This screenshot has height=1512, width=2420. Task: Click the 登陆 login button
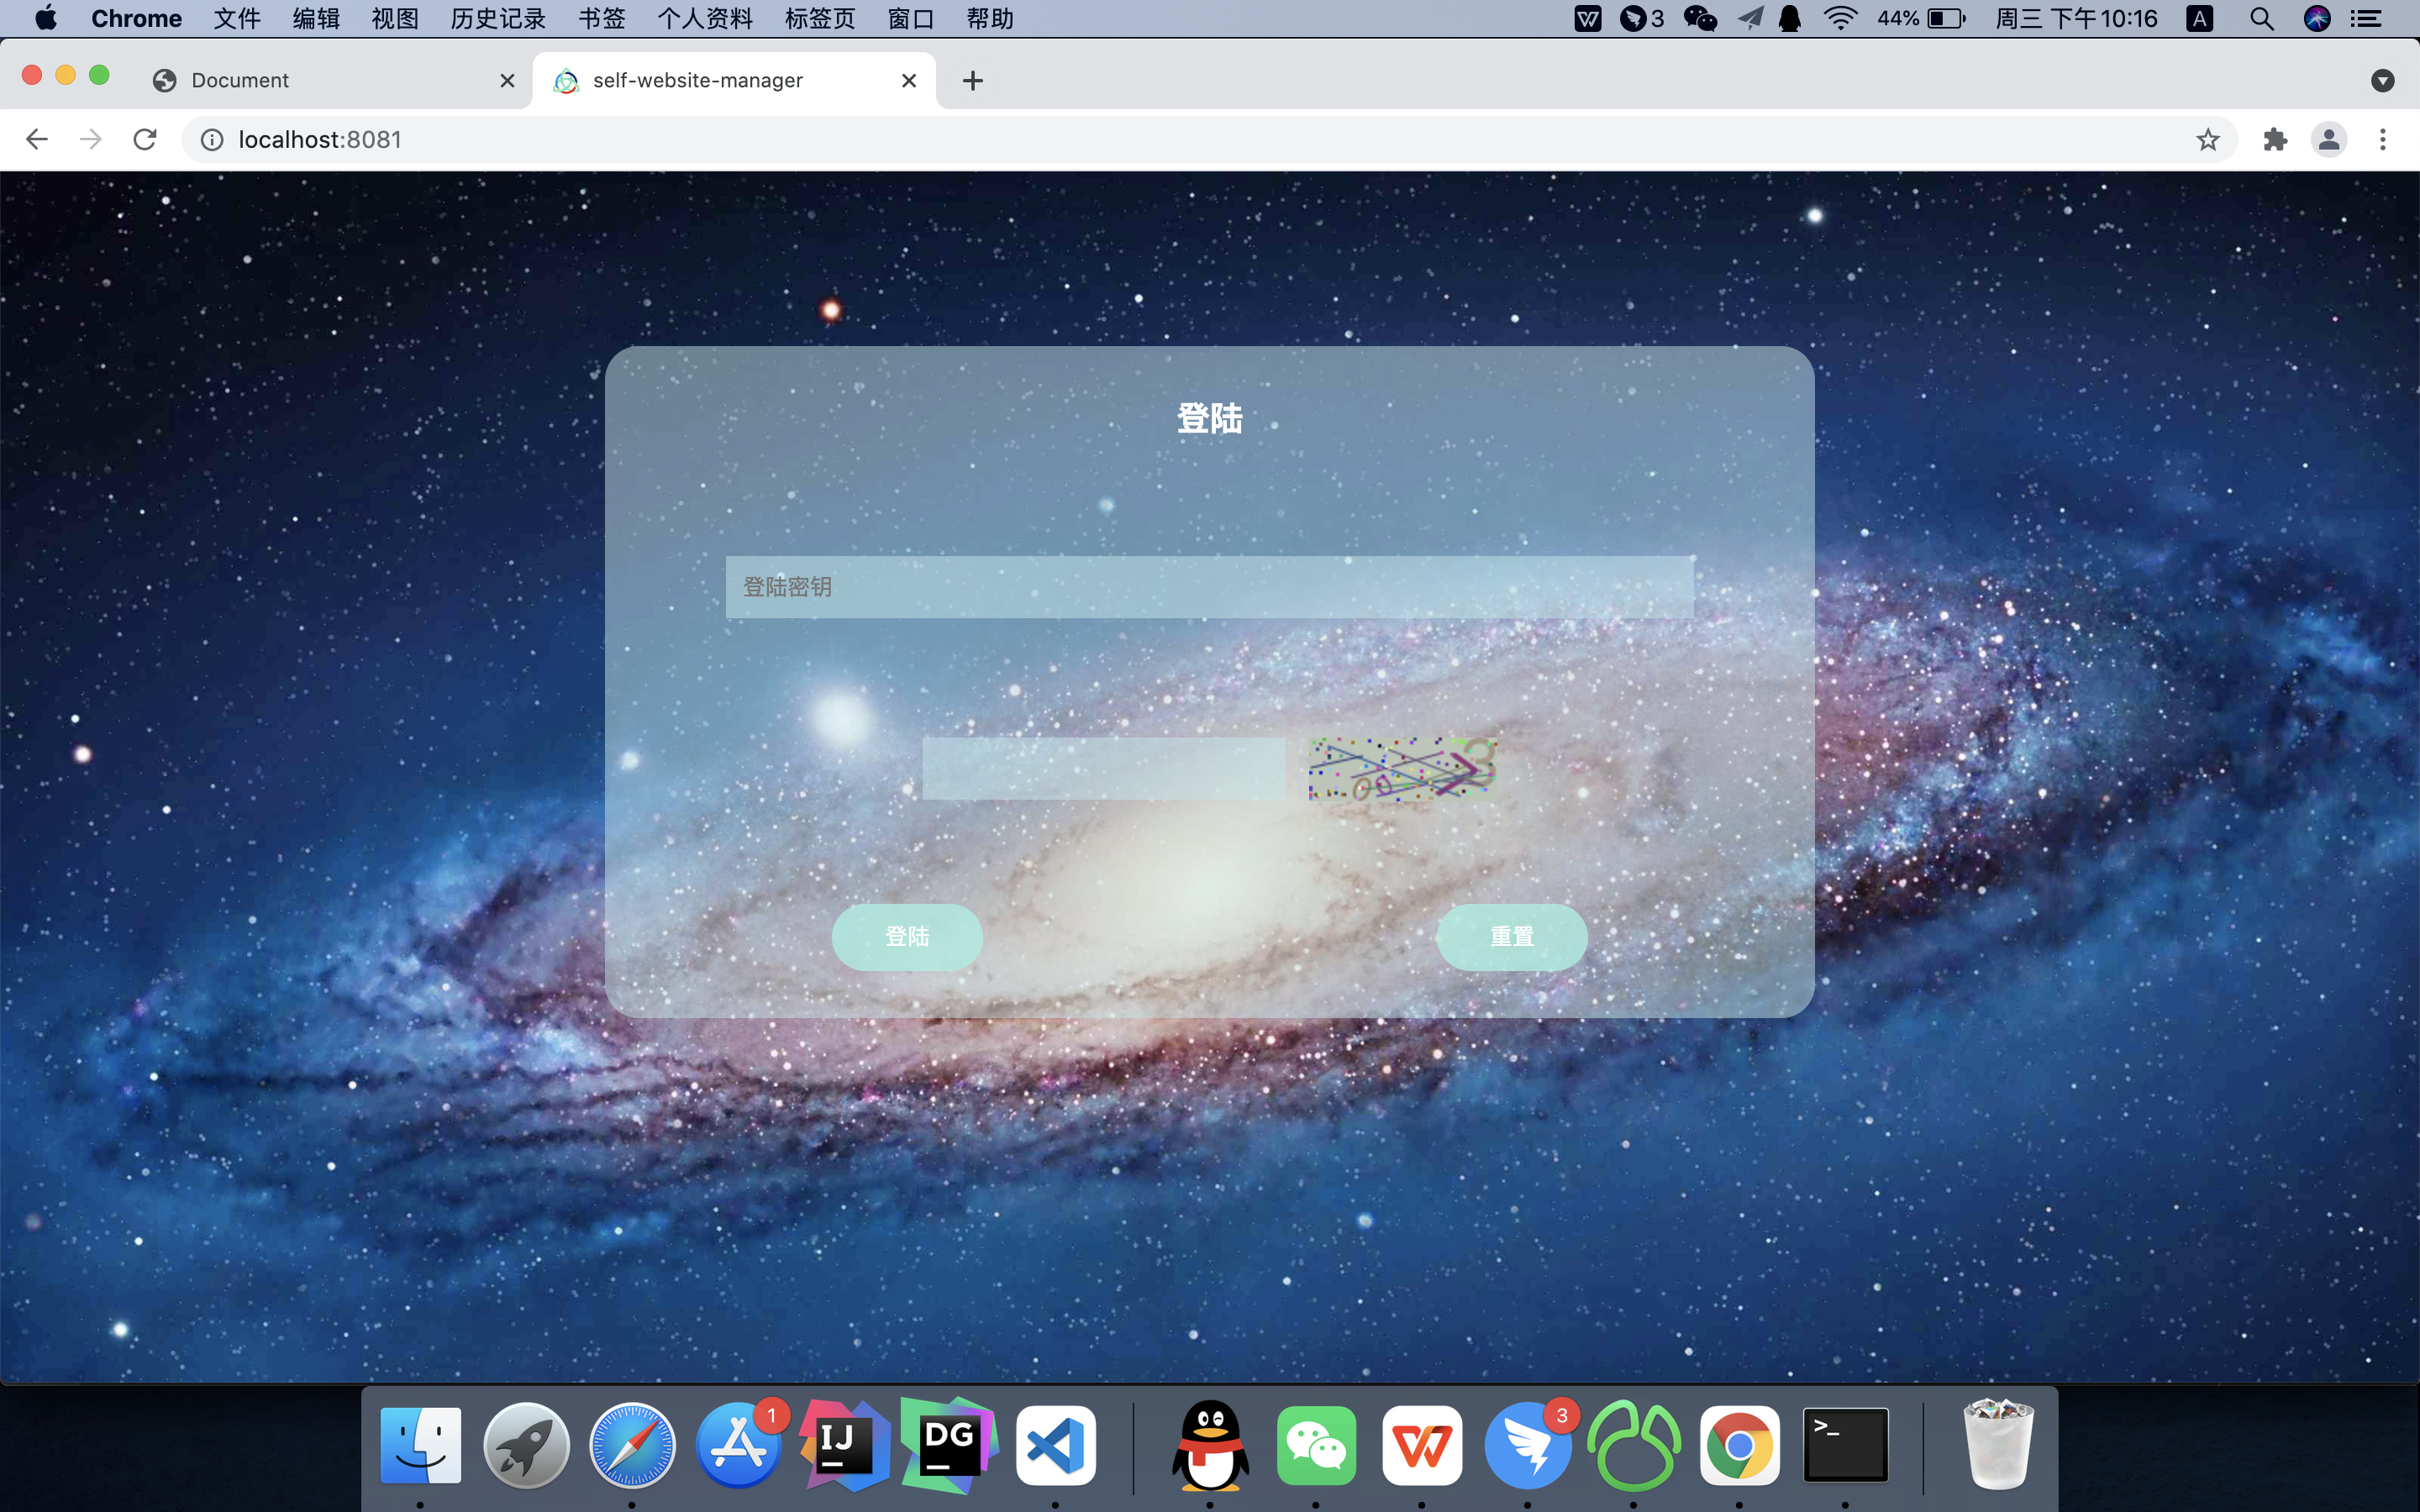tap(907, 937)
